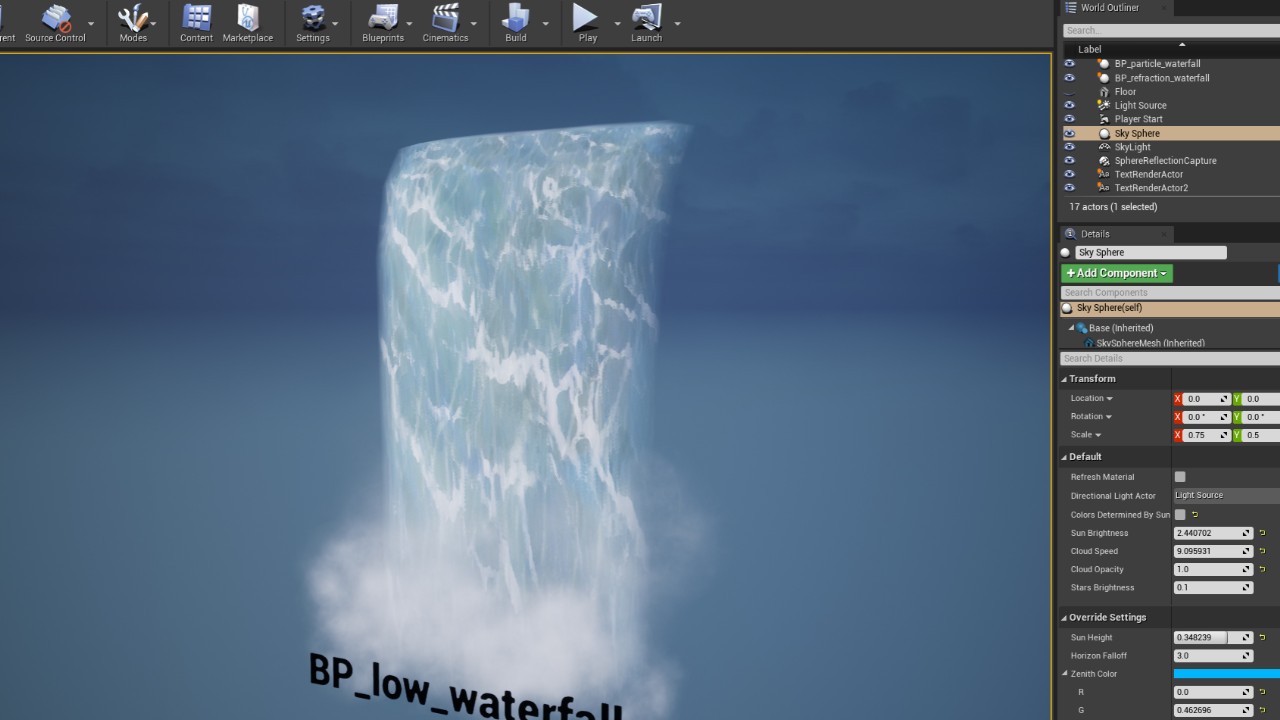The height and width of the screenshot is (720, 1280).
Task: Click the Zenith Color swatch
Action: (1226, 674)
